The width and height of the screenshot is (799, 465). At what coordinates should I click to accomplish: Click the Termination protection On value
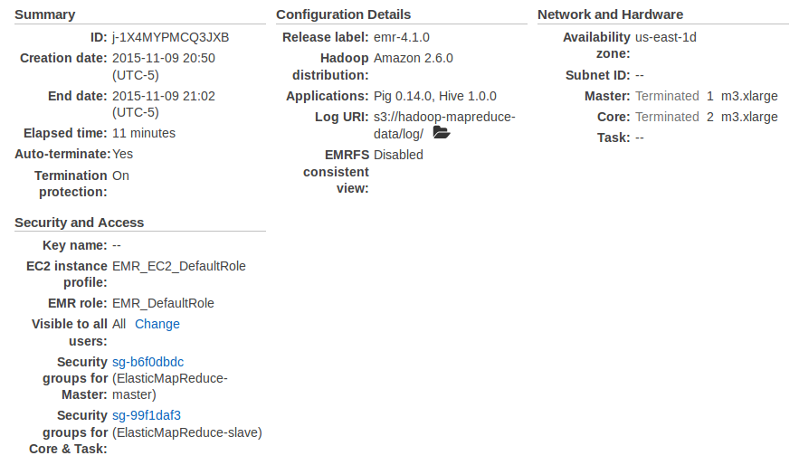click(121, 175)
